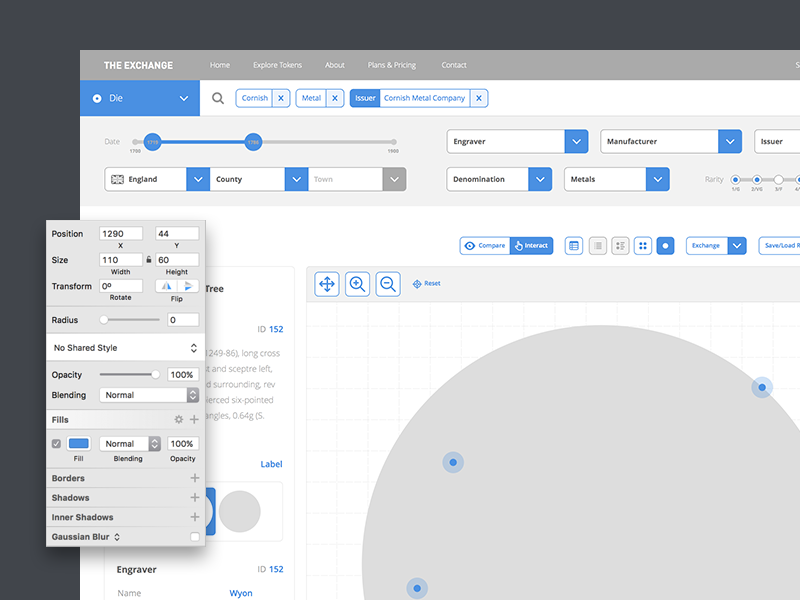Toggle the fill enabled checkbox
Screen dimensions: 800x600
pos(57,444)
